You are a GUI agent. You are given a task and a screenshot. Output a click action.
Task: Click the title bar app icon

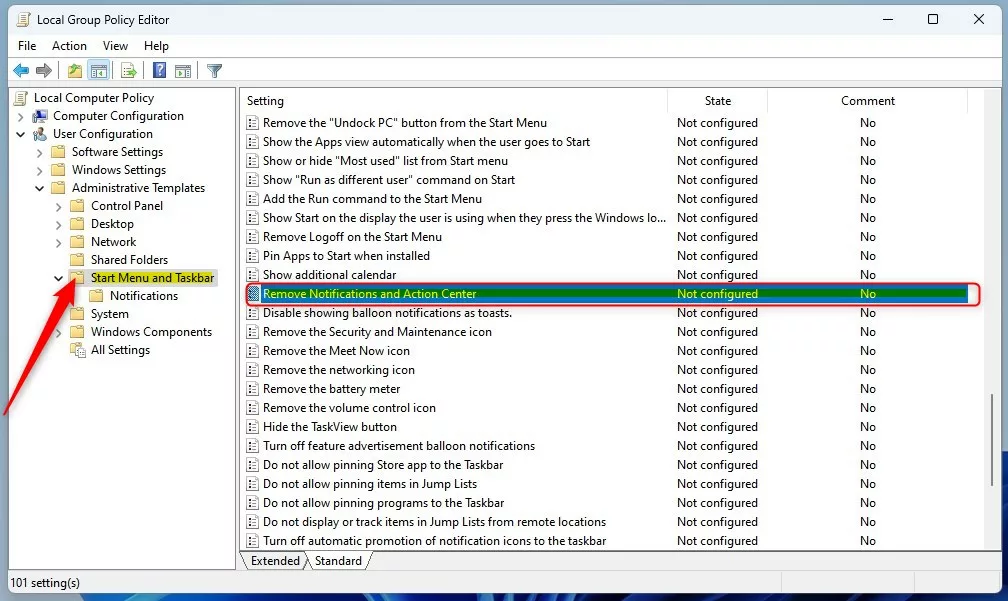[x=23, y=19]
